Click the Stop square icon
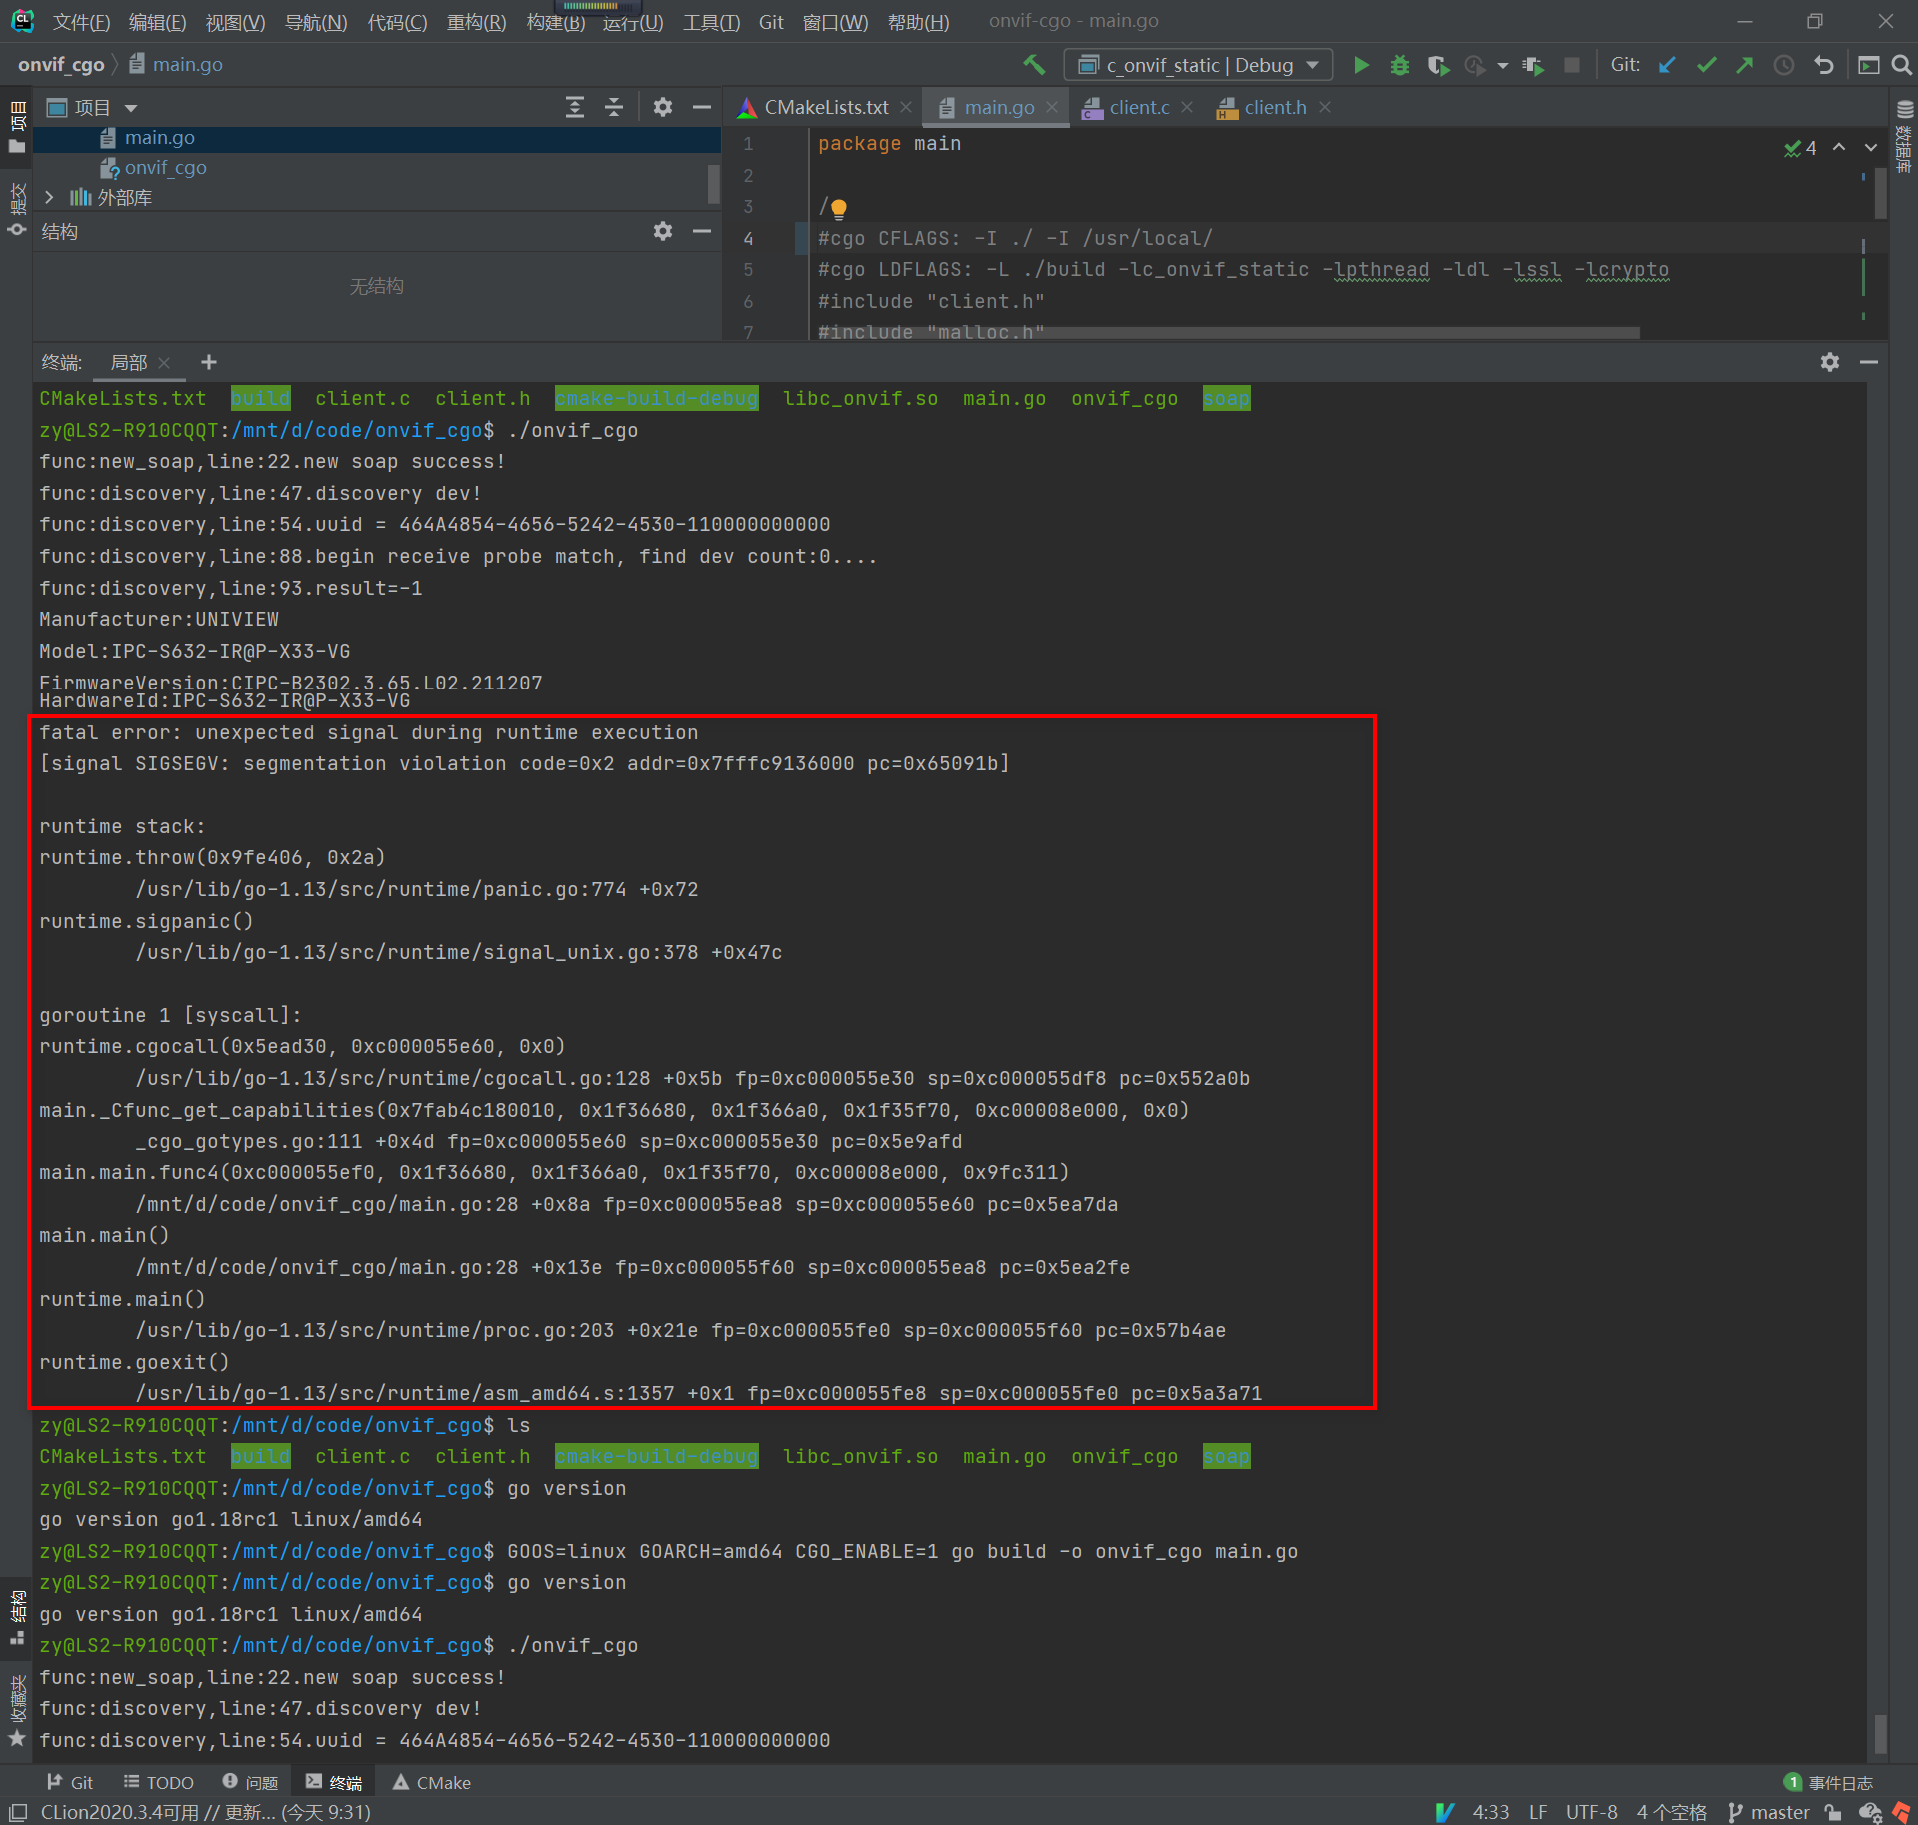Viewport: 1918px width, 1825px height. coord(1571,65)
